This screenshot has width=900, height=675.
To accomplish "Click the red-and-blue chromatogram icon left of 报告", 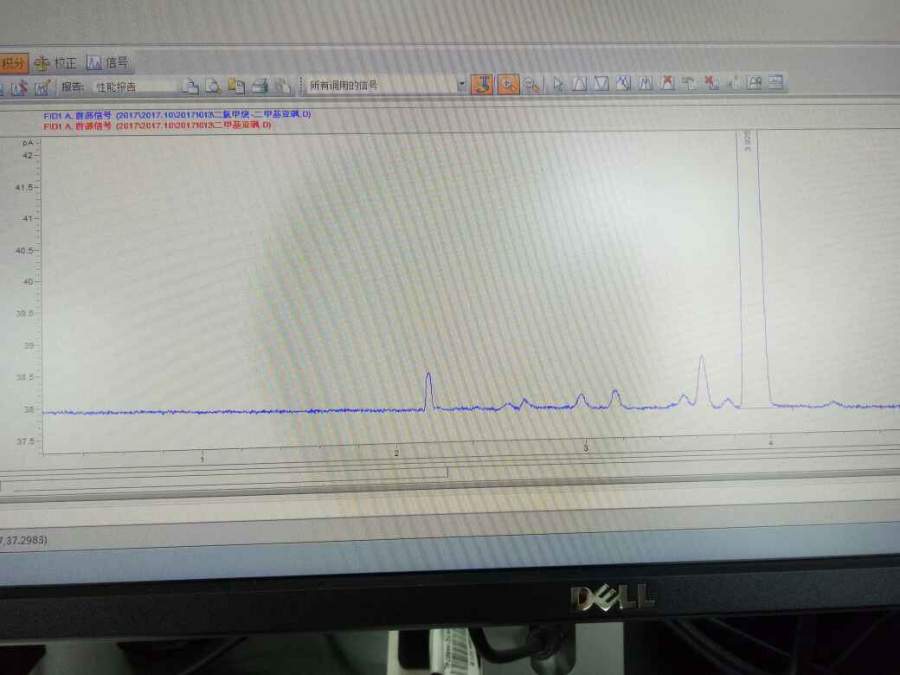I will (20, 88).
